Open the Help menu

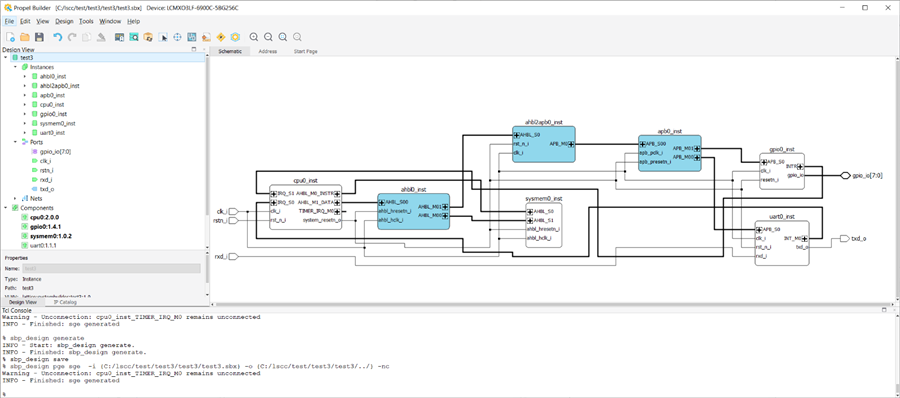(133, 21)
